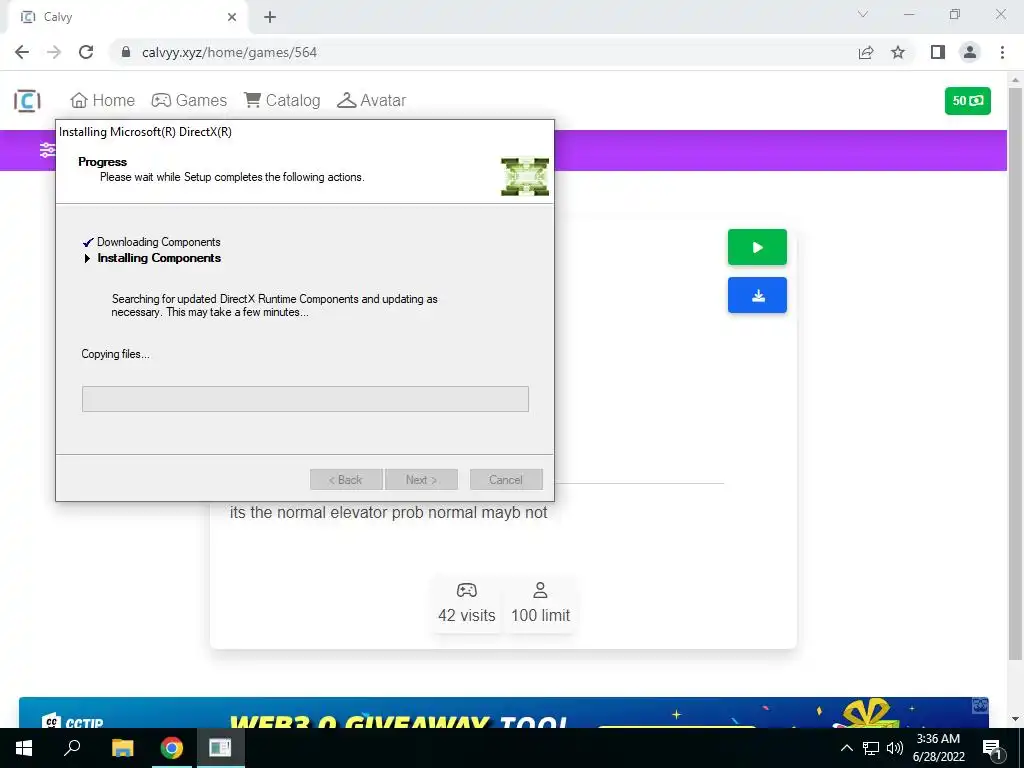Click the Calvy logo icon in navbar
The width and height of the screenshot is (1024, 768).
click(27, 101)
